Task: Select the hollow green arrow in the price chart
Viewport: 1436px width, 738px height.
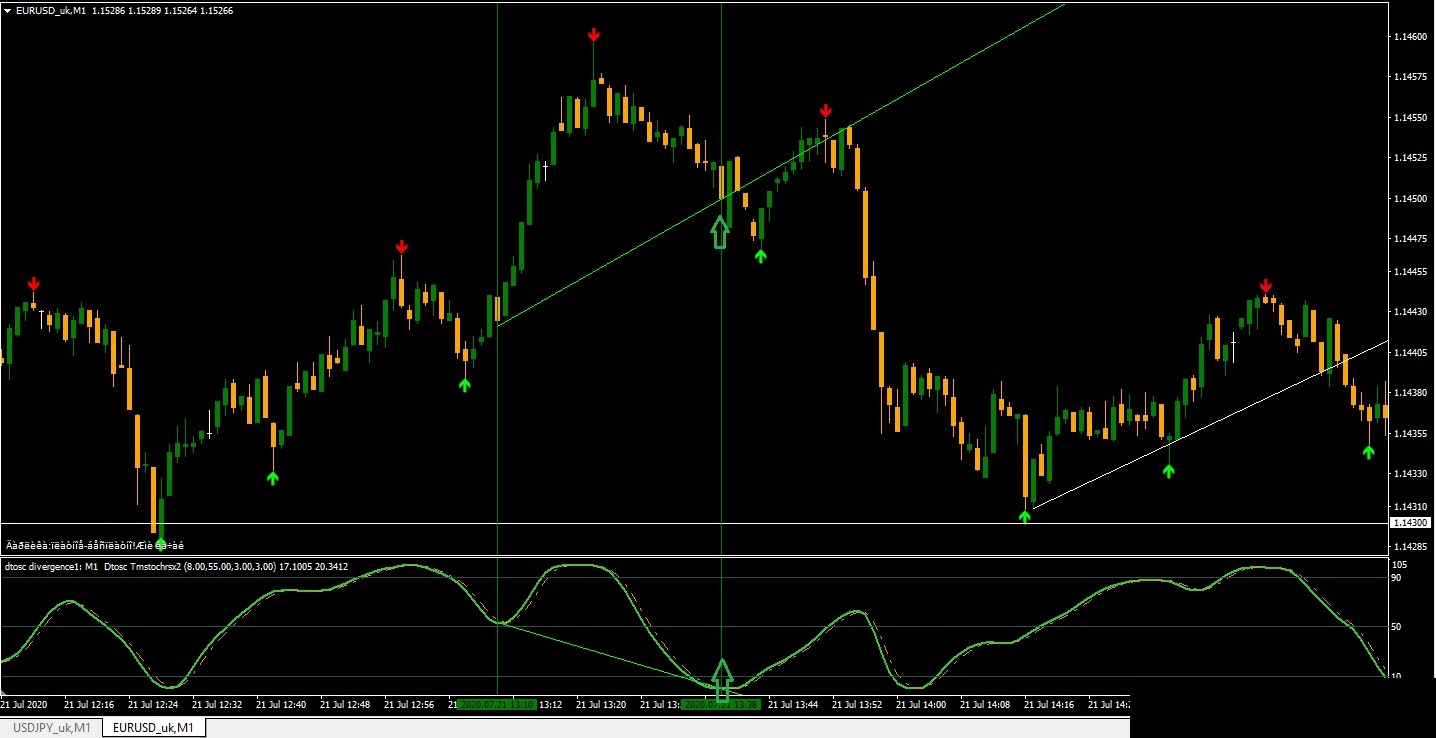Action: pyautogui.click(x=720, y=233)
